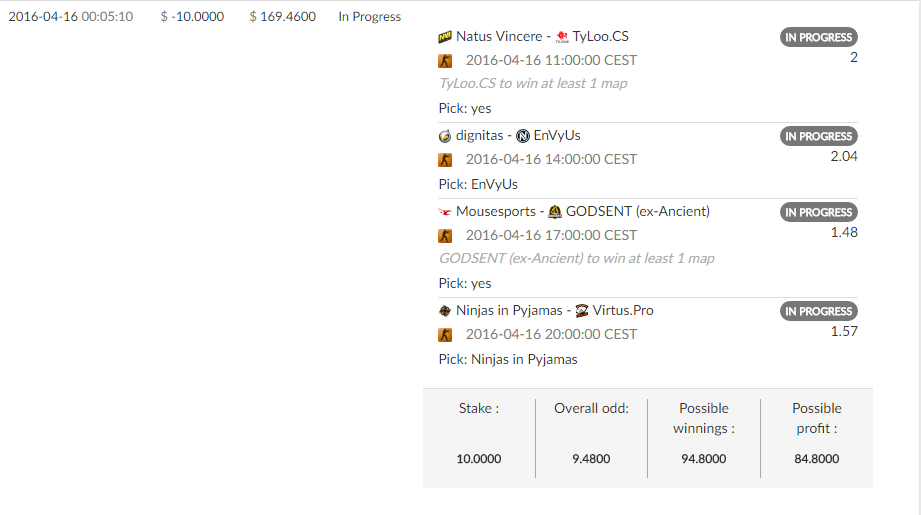Click IN PROGRESS badge for Mousesports match

[x=819, y=212]
